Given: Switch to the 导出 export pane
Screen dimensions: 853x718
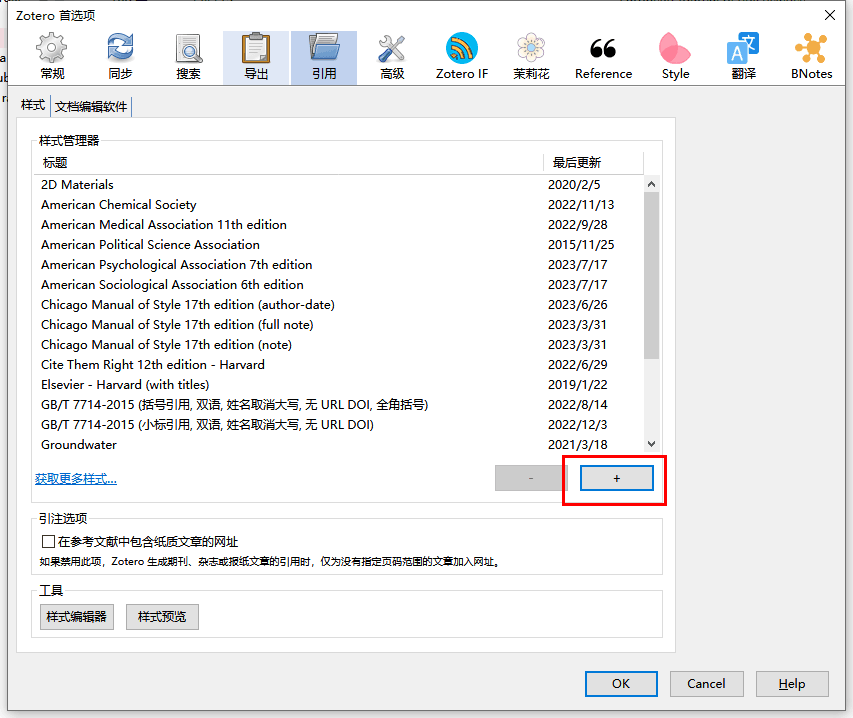Looking at the screenshot, I should point(256,57).
